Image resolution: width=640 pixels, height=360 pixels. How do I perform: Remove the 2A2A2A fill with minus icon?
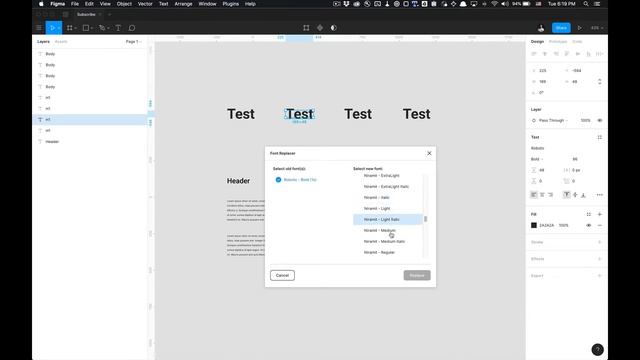point(600,225)
